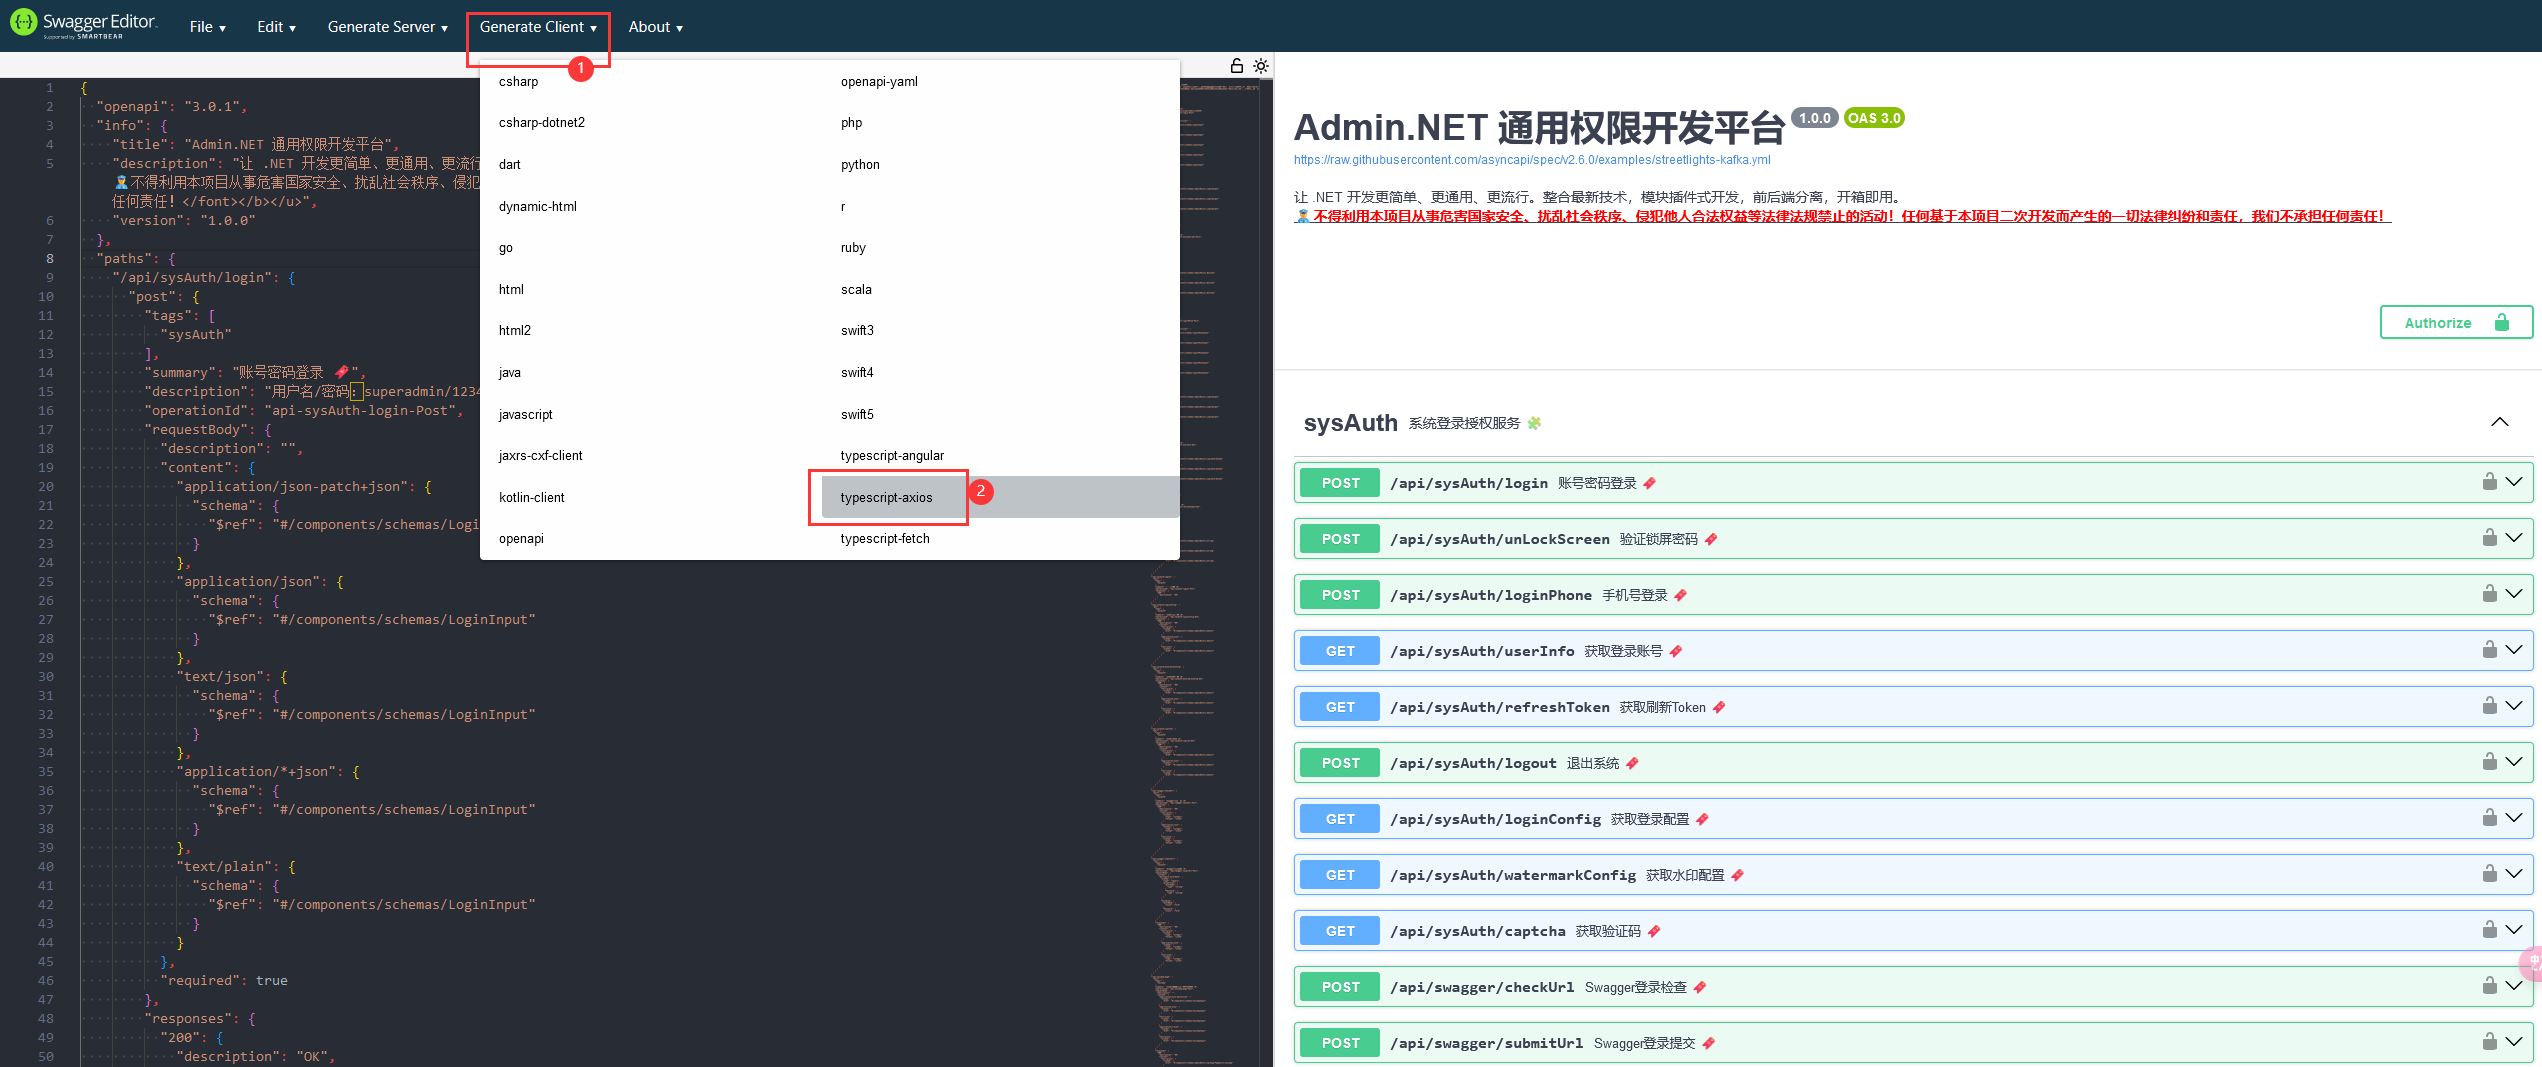Open the Generate Server menu
Screen dimensions: 2542x1067
pos(388,27)
